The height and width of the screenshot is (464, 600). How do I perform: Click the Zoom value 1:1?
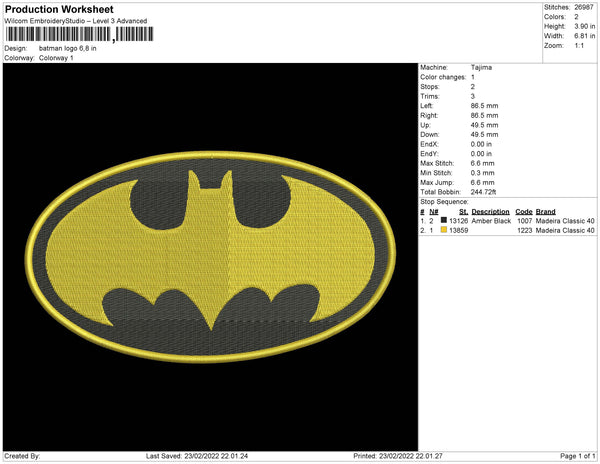click(579, 46)
